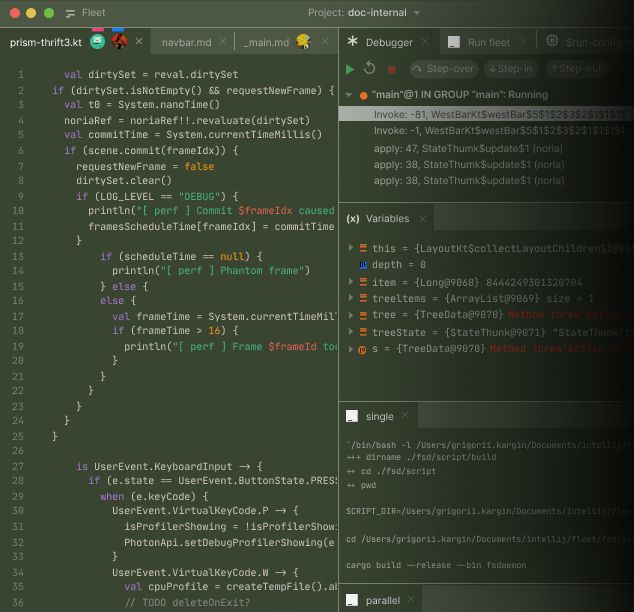
Task: Click the cargo build --release terminal line
Action: tap(436, 565)
